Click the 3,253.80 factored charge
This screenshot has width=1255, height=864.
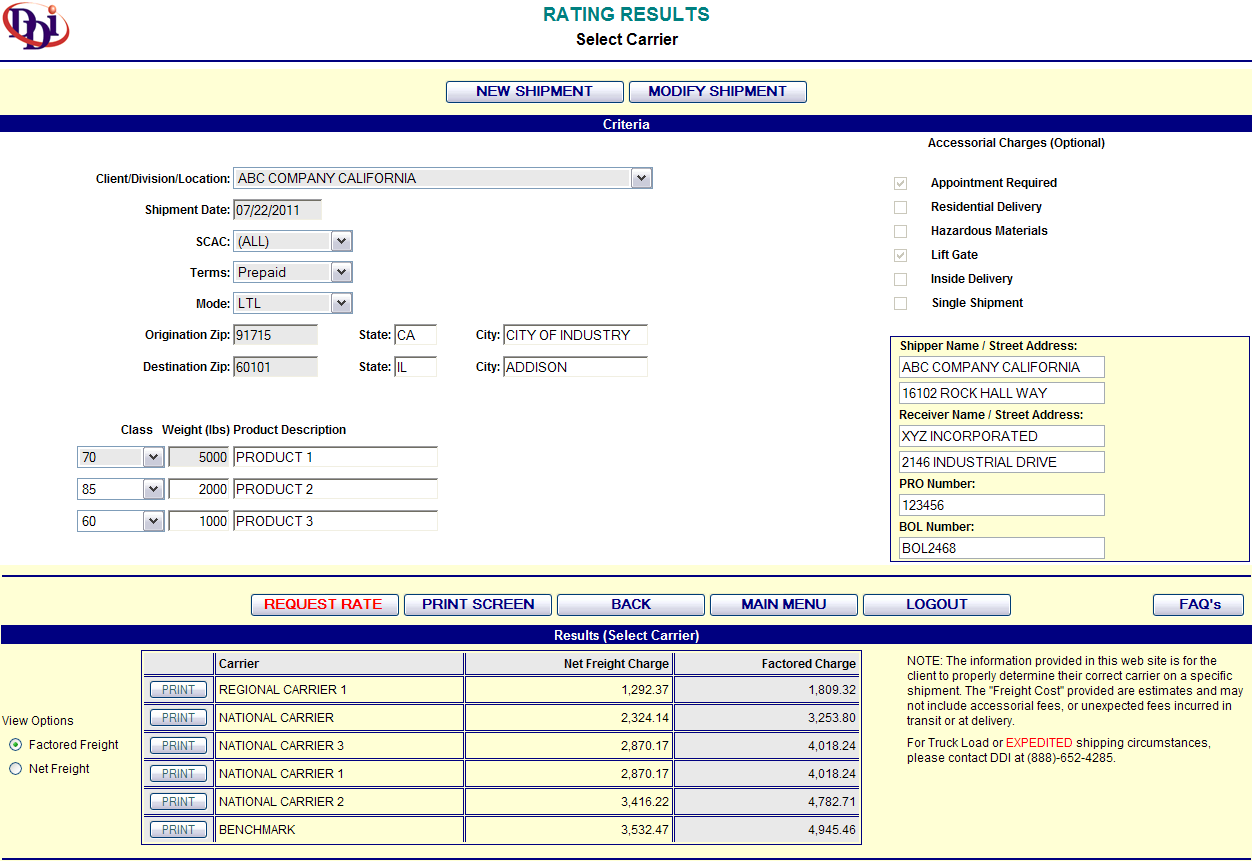832,718
